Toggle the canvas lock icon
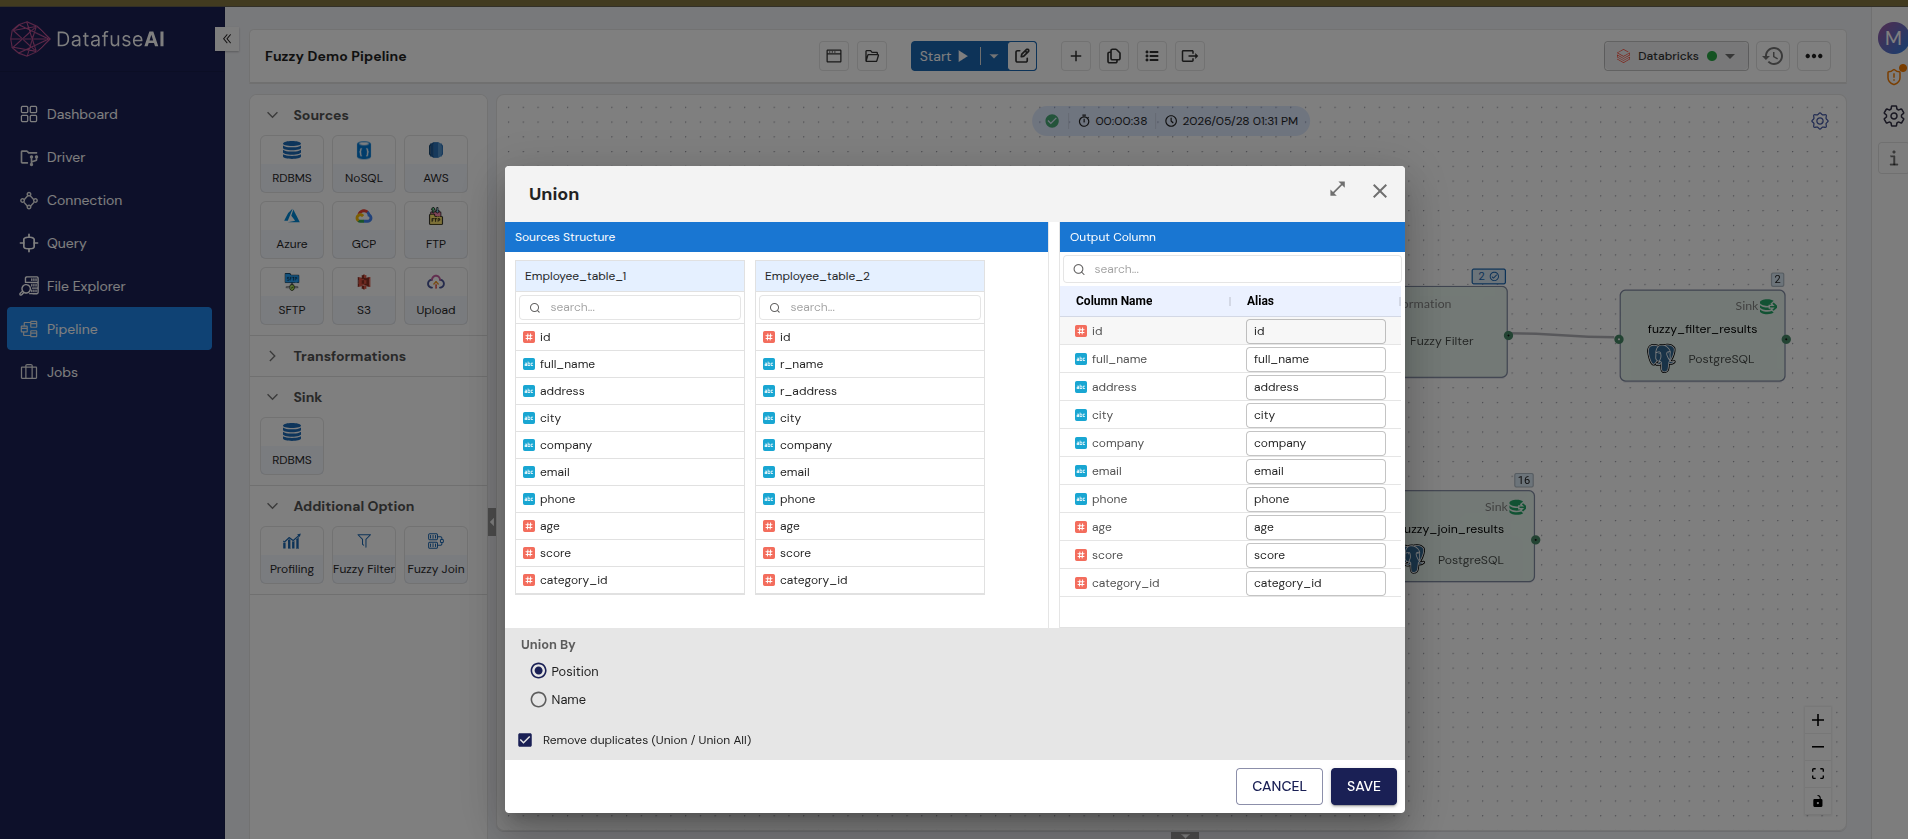The image size is (1908, 839). [x=1818, y=801]
